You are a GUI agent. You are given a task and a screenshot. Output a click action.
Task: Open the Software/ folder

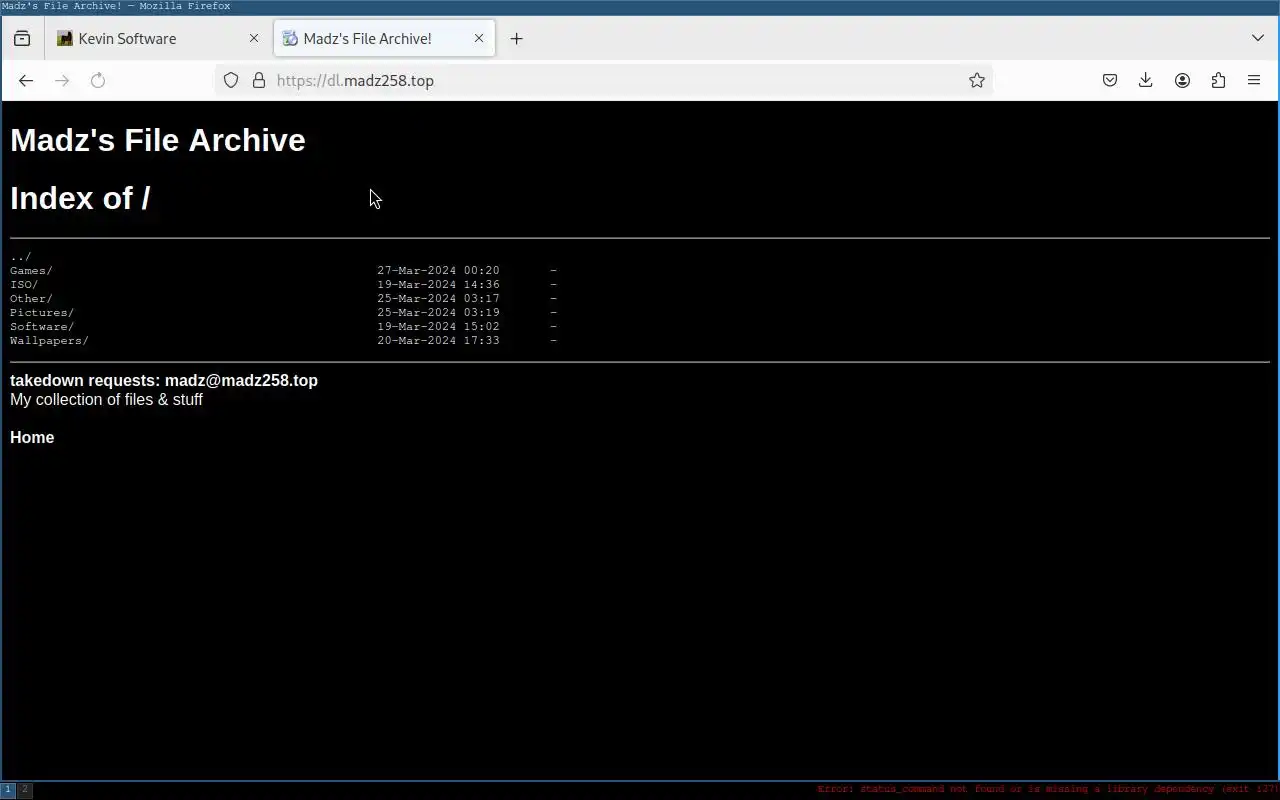(x=42, y=327)
